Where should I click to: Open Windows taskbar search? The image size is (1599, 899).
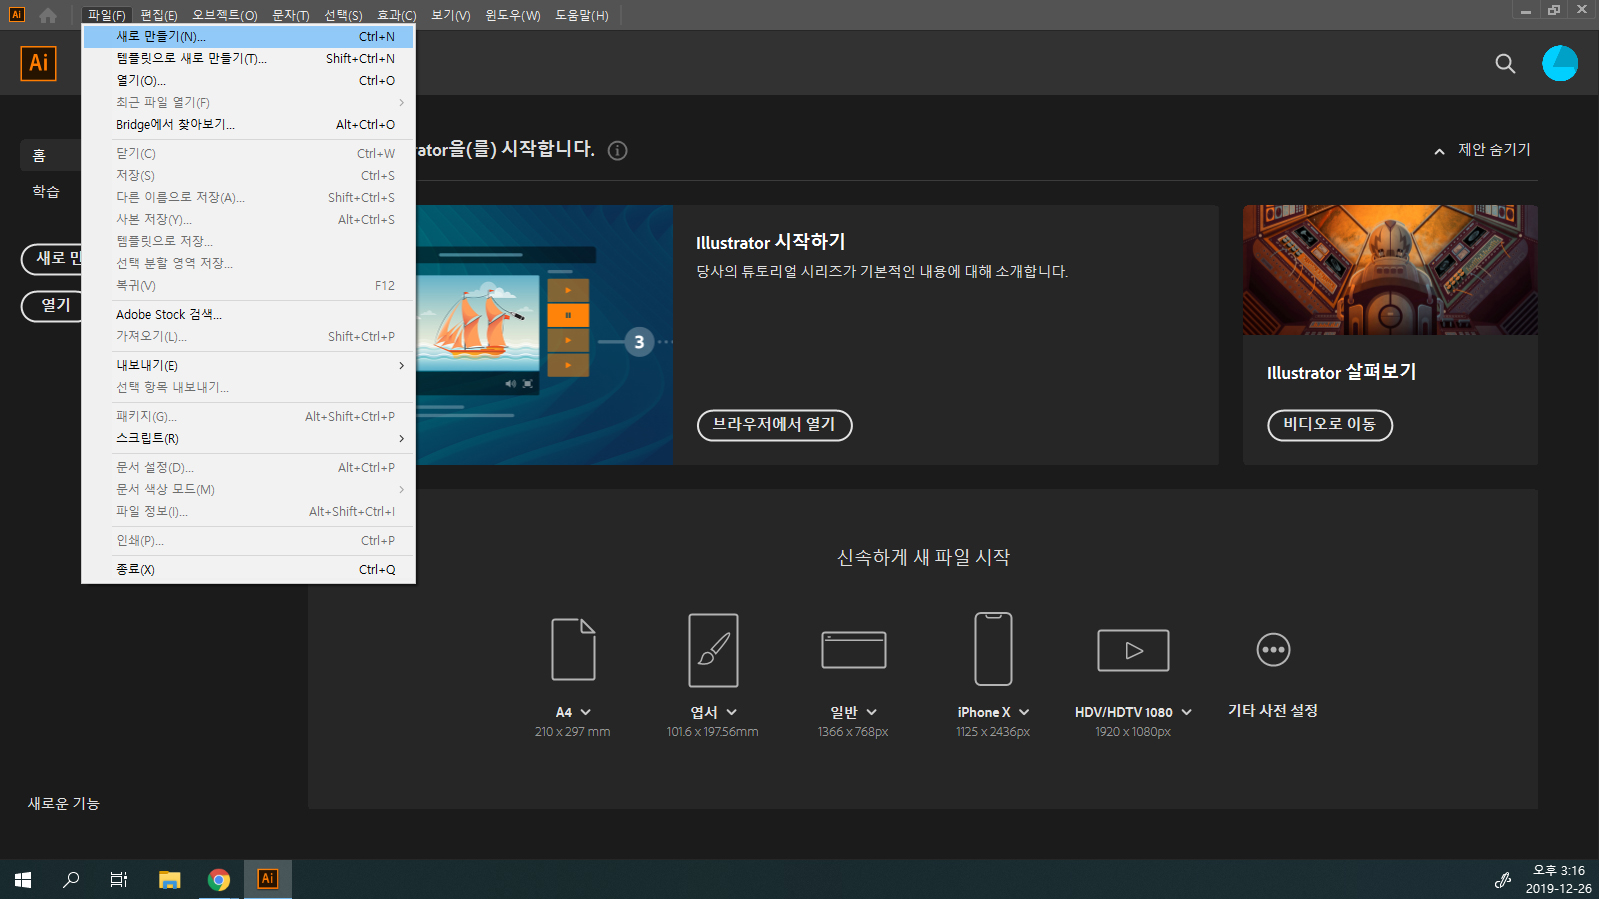[71, 879]
